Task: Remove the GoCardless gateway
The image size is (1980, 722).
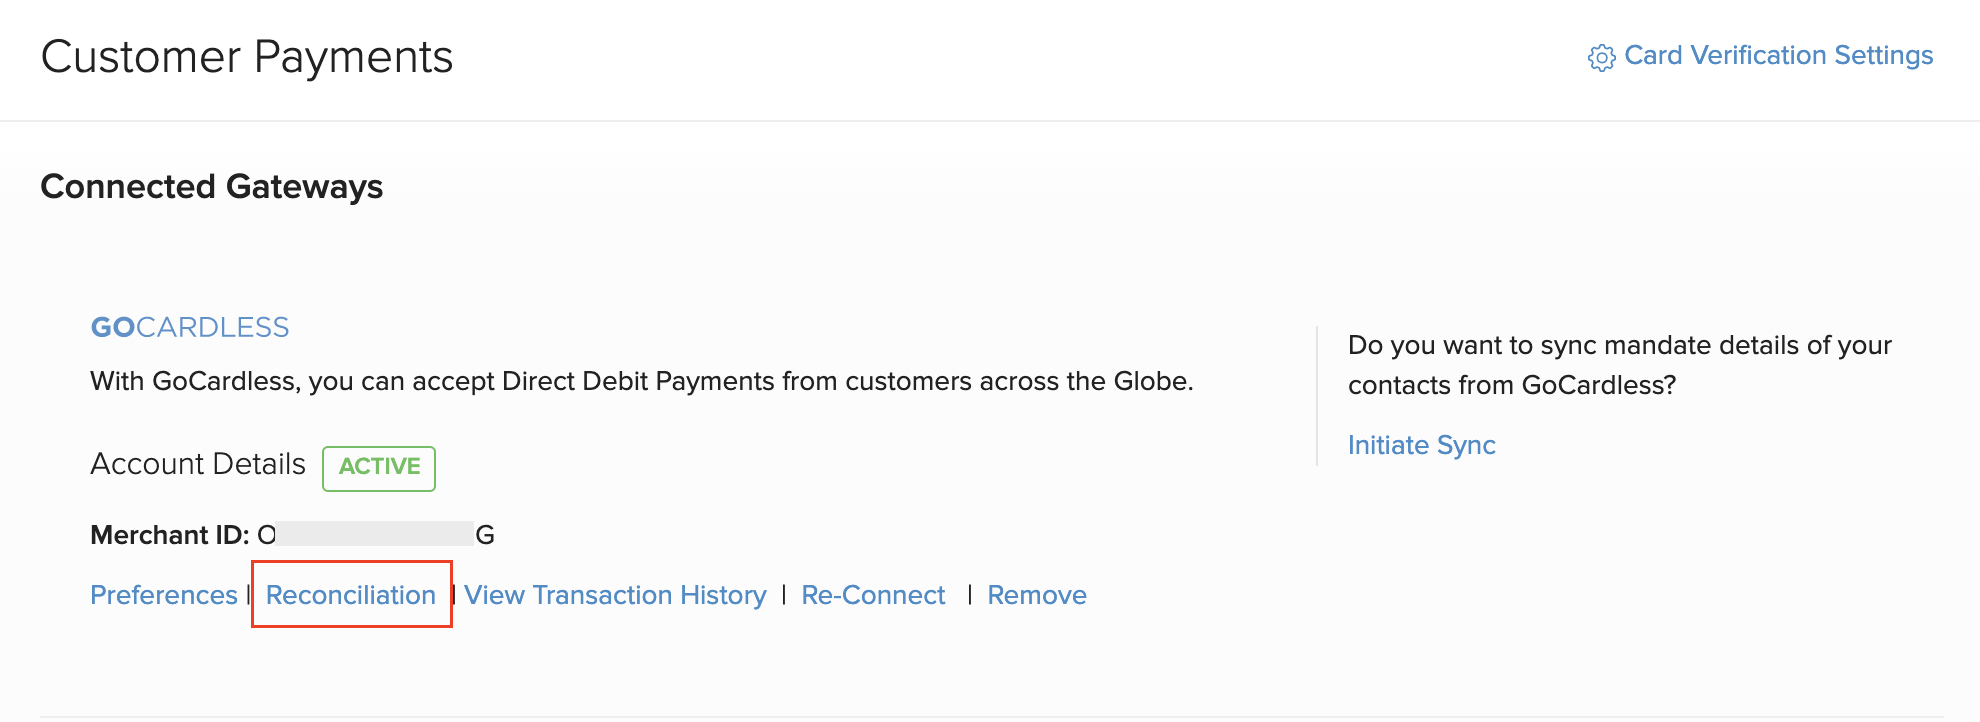Action: click(x=1037, y=595)
